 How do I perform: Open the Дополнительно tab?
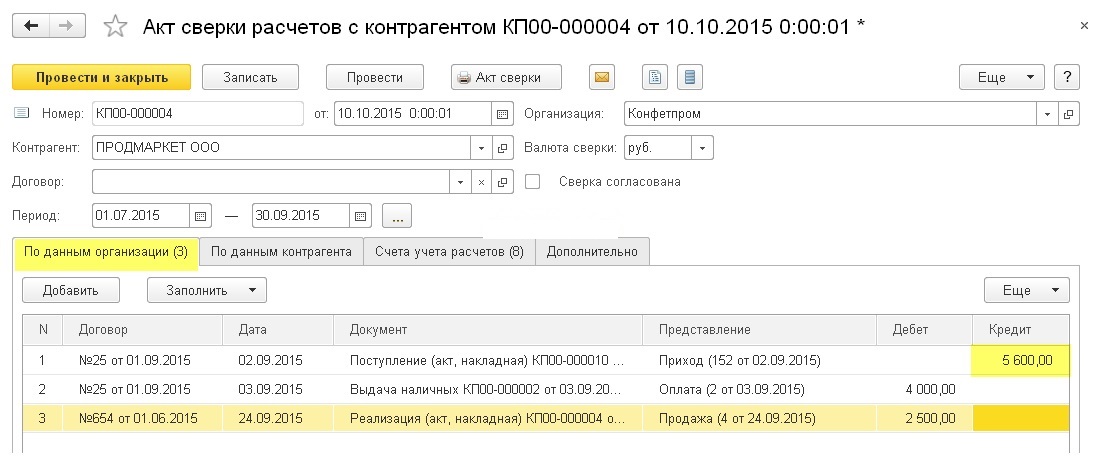(x=592, y=252)
